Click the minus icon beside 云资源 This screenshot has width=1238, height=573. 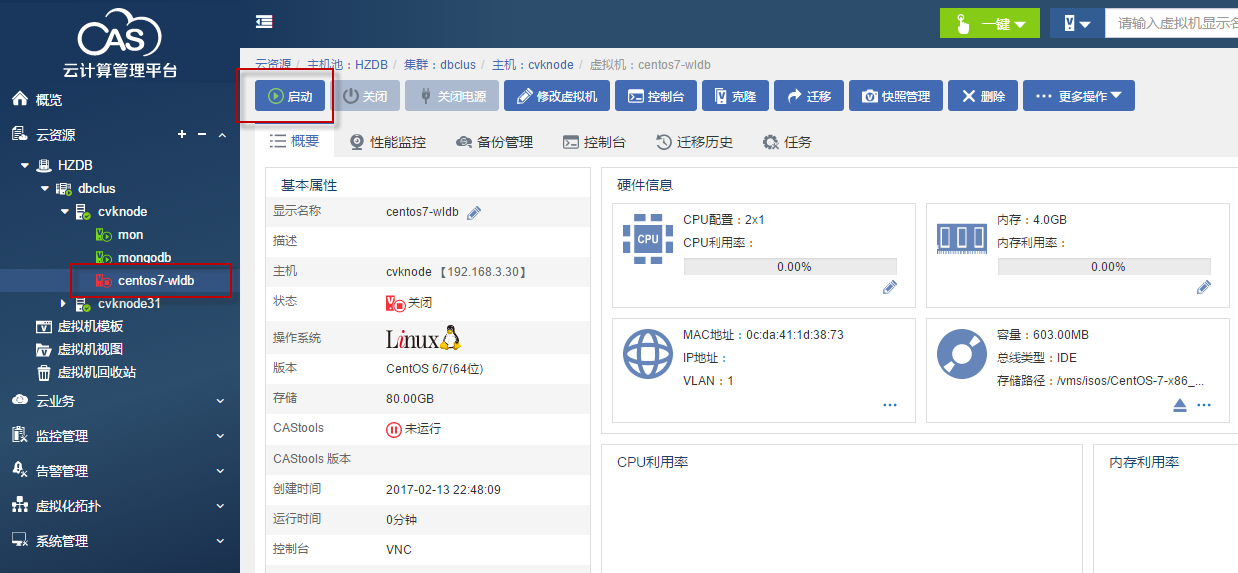201,134
